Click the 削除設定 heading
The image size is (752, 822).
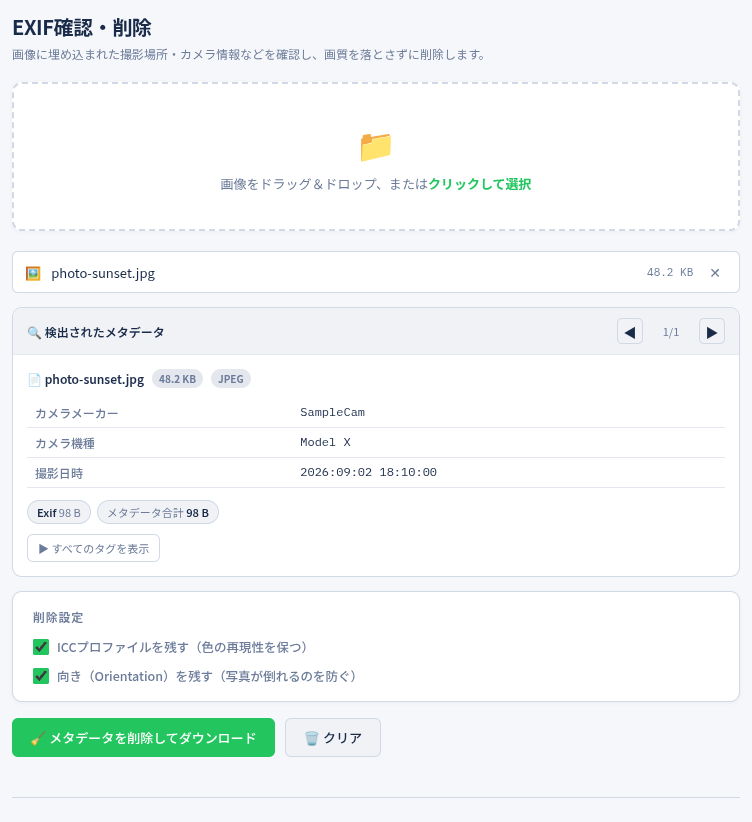coord(58,618)
